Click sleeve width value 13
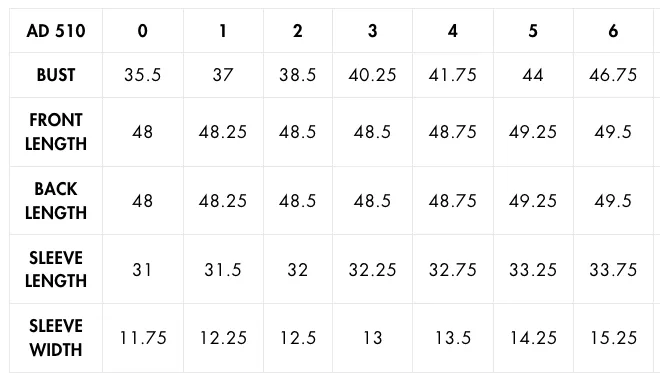 (373, 338)
